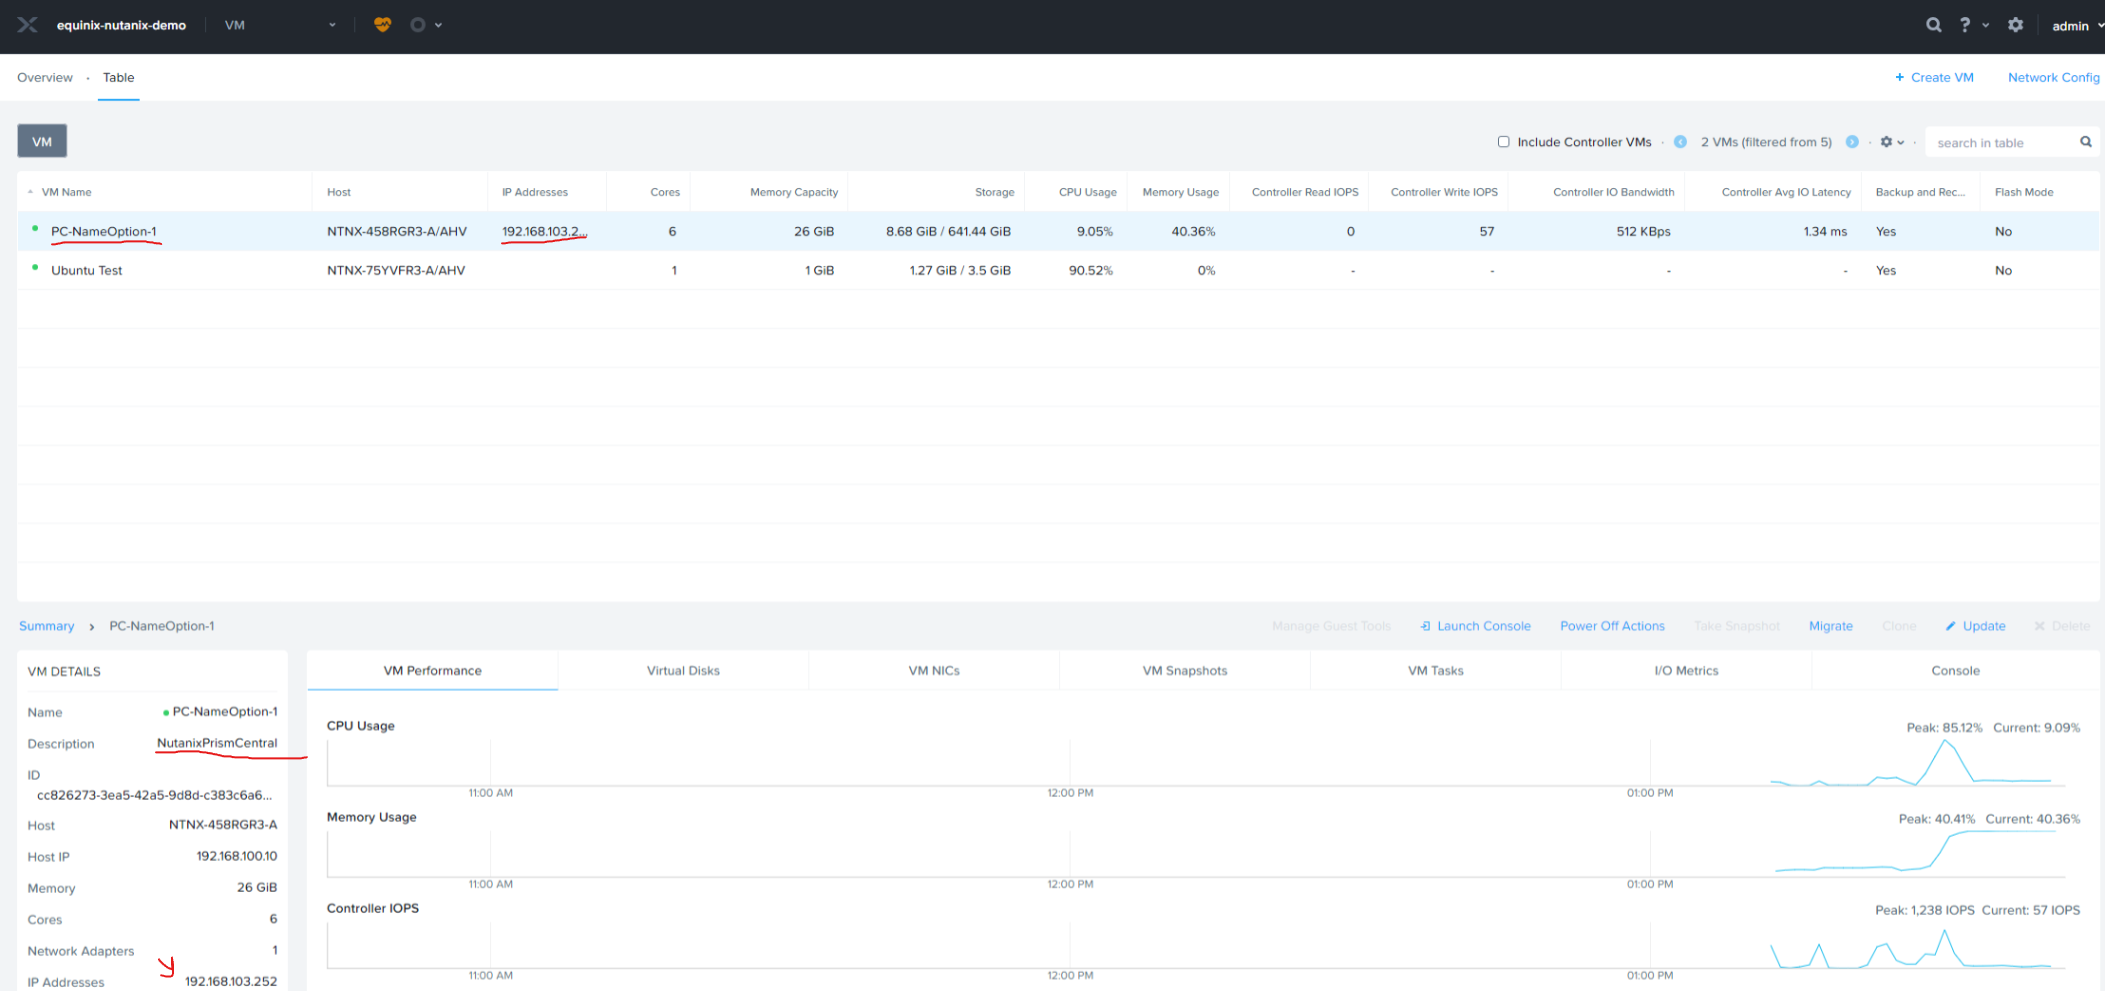The image size is (2105, 991).
Task: Go back to Summary breadcrumb
Action: click(46, 626)
